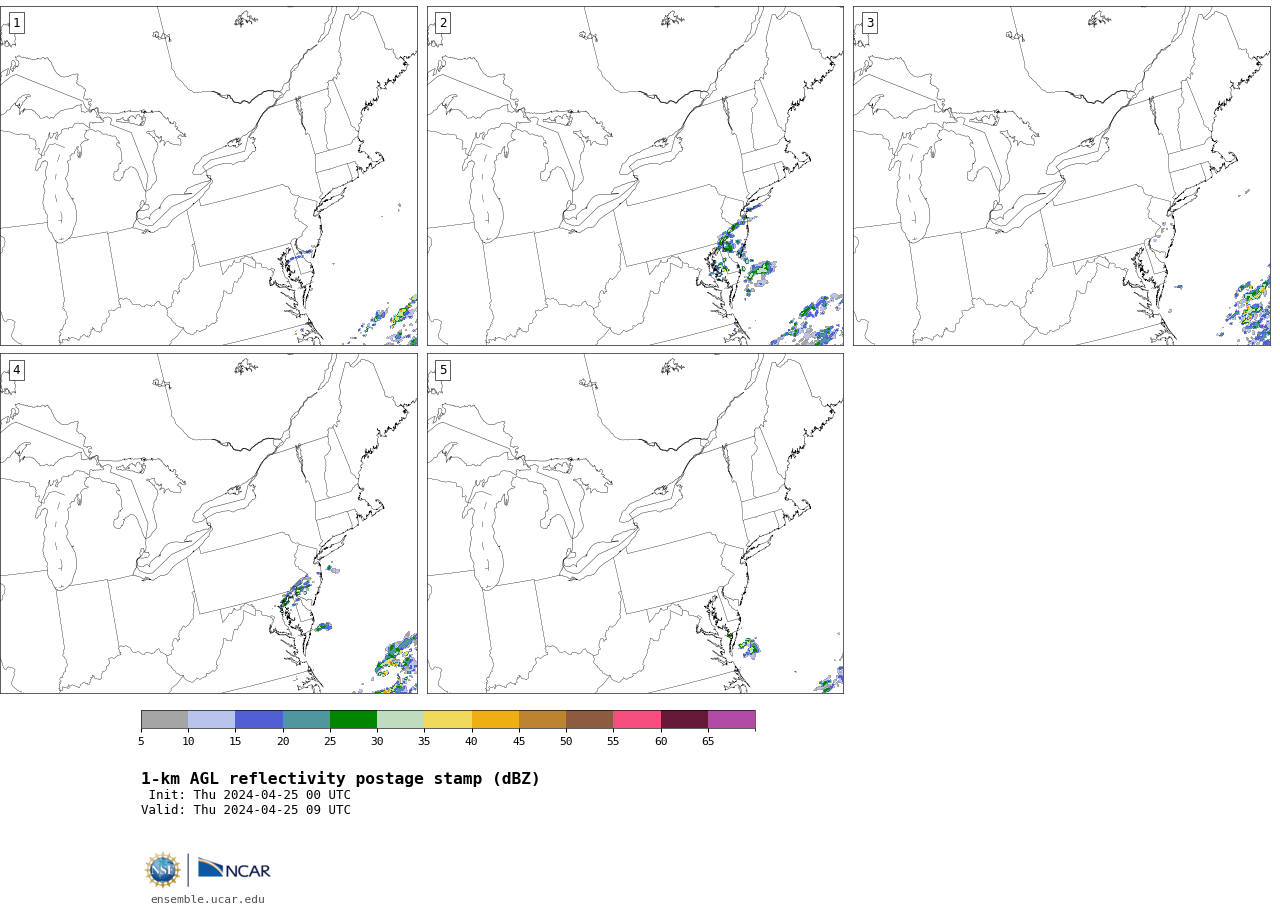
Task: Click the colorbar tick label 30
Action: click(377, 741)
